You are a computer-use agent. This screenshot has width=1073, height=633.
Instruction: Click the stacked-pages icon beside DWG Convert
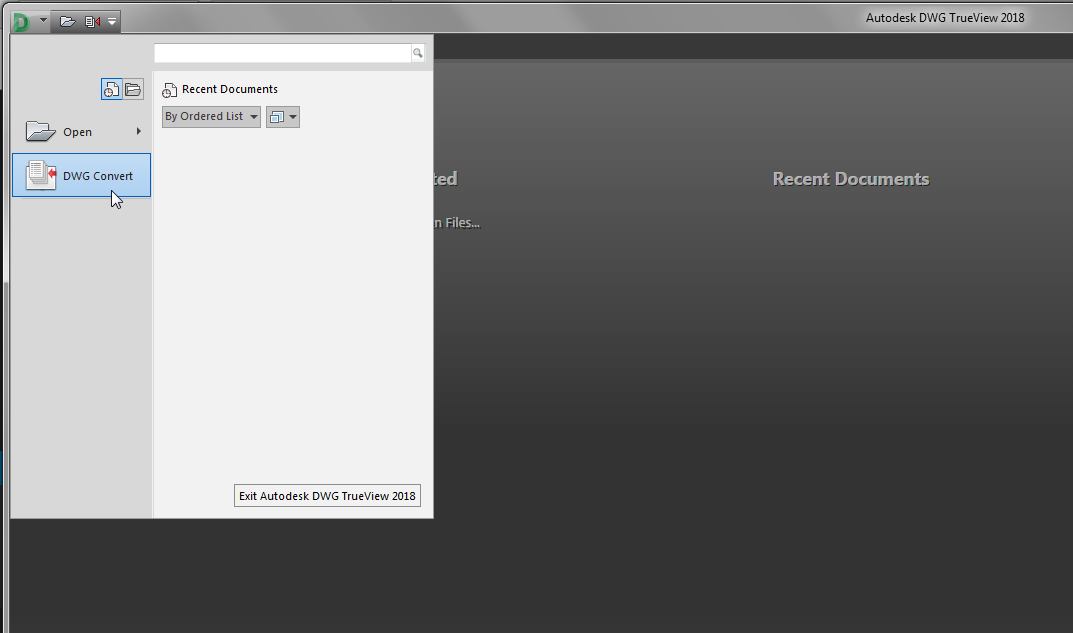click(40, 175)
